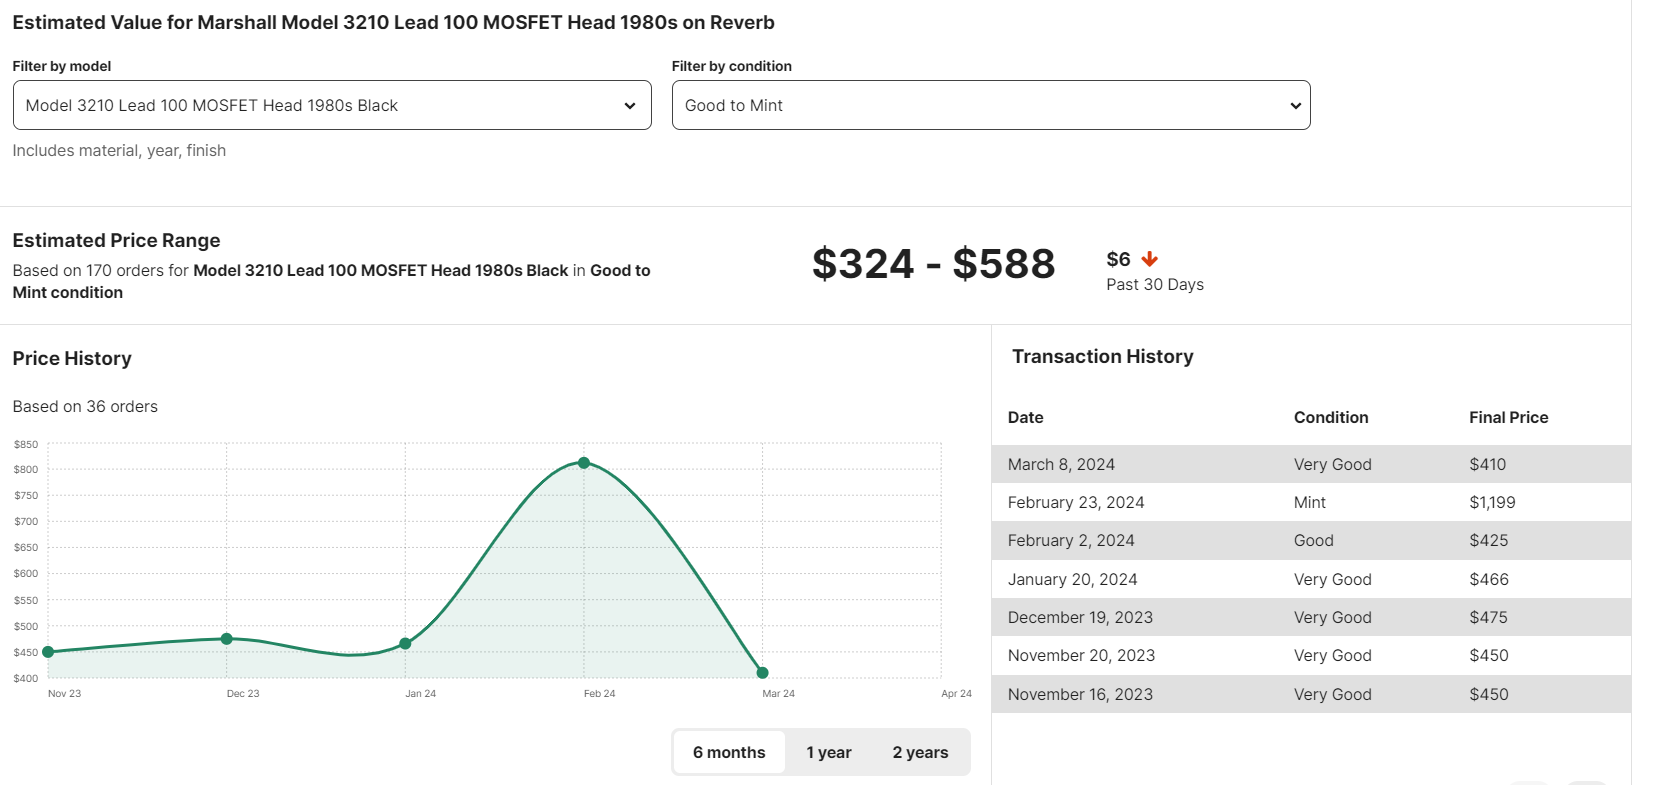
Task: Select the December 19, 2023 transaction row
Action: 1311,617
